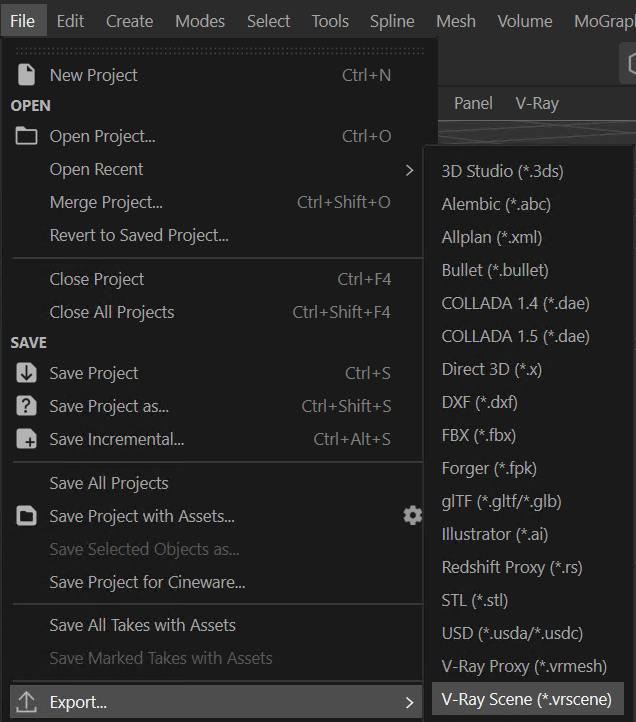The width and height of the screenshot is (636, 722).
Task: Click the New Project document icon
Action: click(27, 75)
